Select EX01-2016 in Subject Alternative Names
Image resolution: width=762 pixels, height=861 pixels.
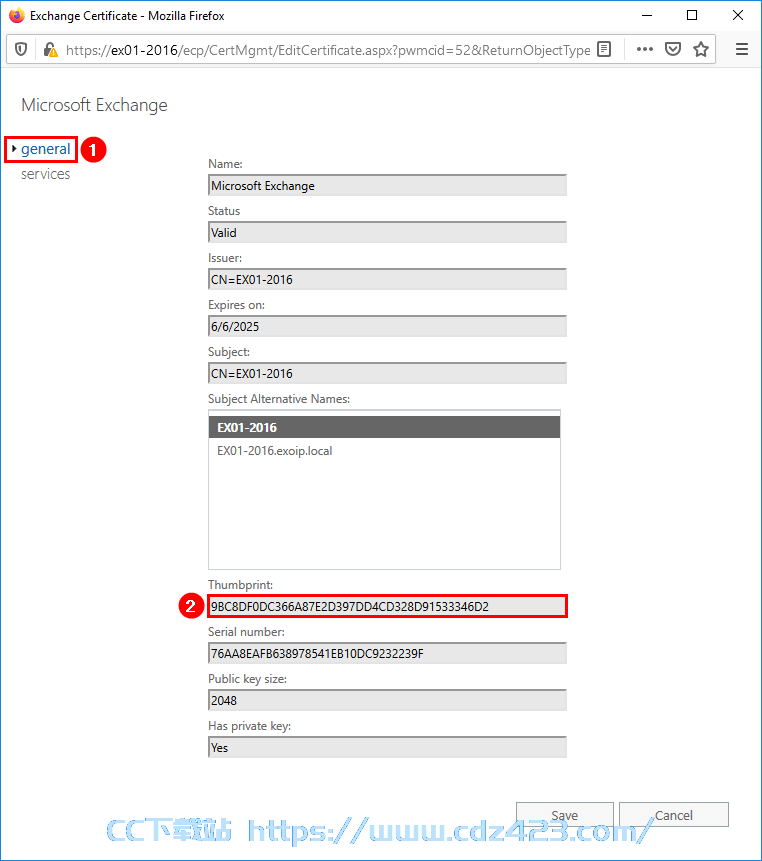(x=384, y=427)
